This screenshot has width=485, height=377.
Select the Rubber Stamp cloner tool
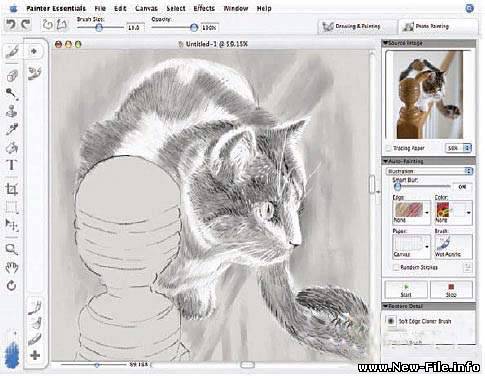(x=12, y=111)
